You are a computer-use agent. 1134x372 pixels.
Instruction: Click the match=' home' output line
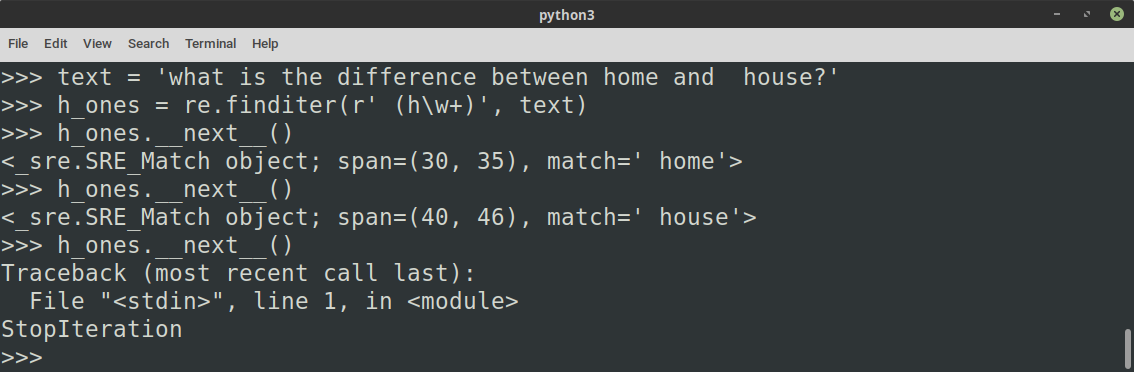point(372,161)
